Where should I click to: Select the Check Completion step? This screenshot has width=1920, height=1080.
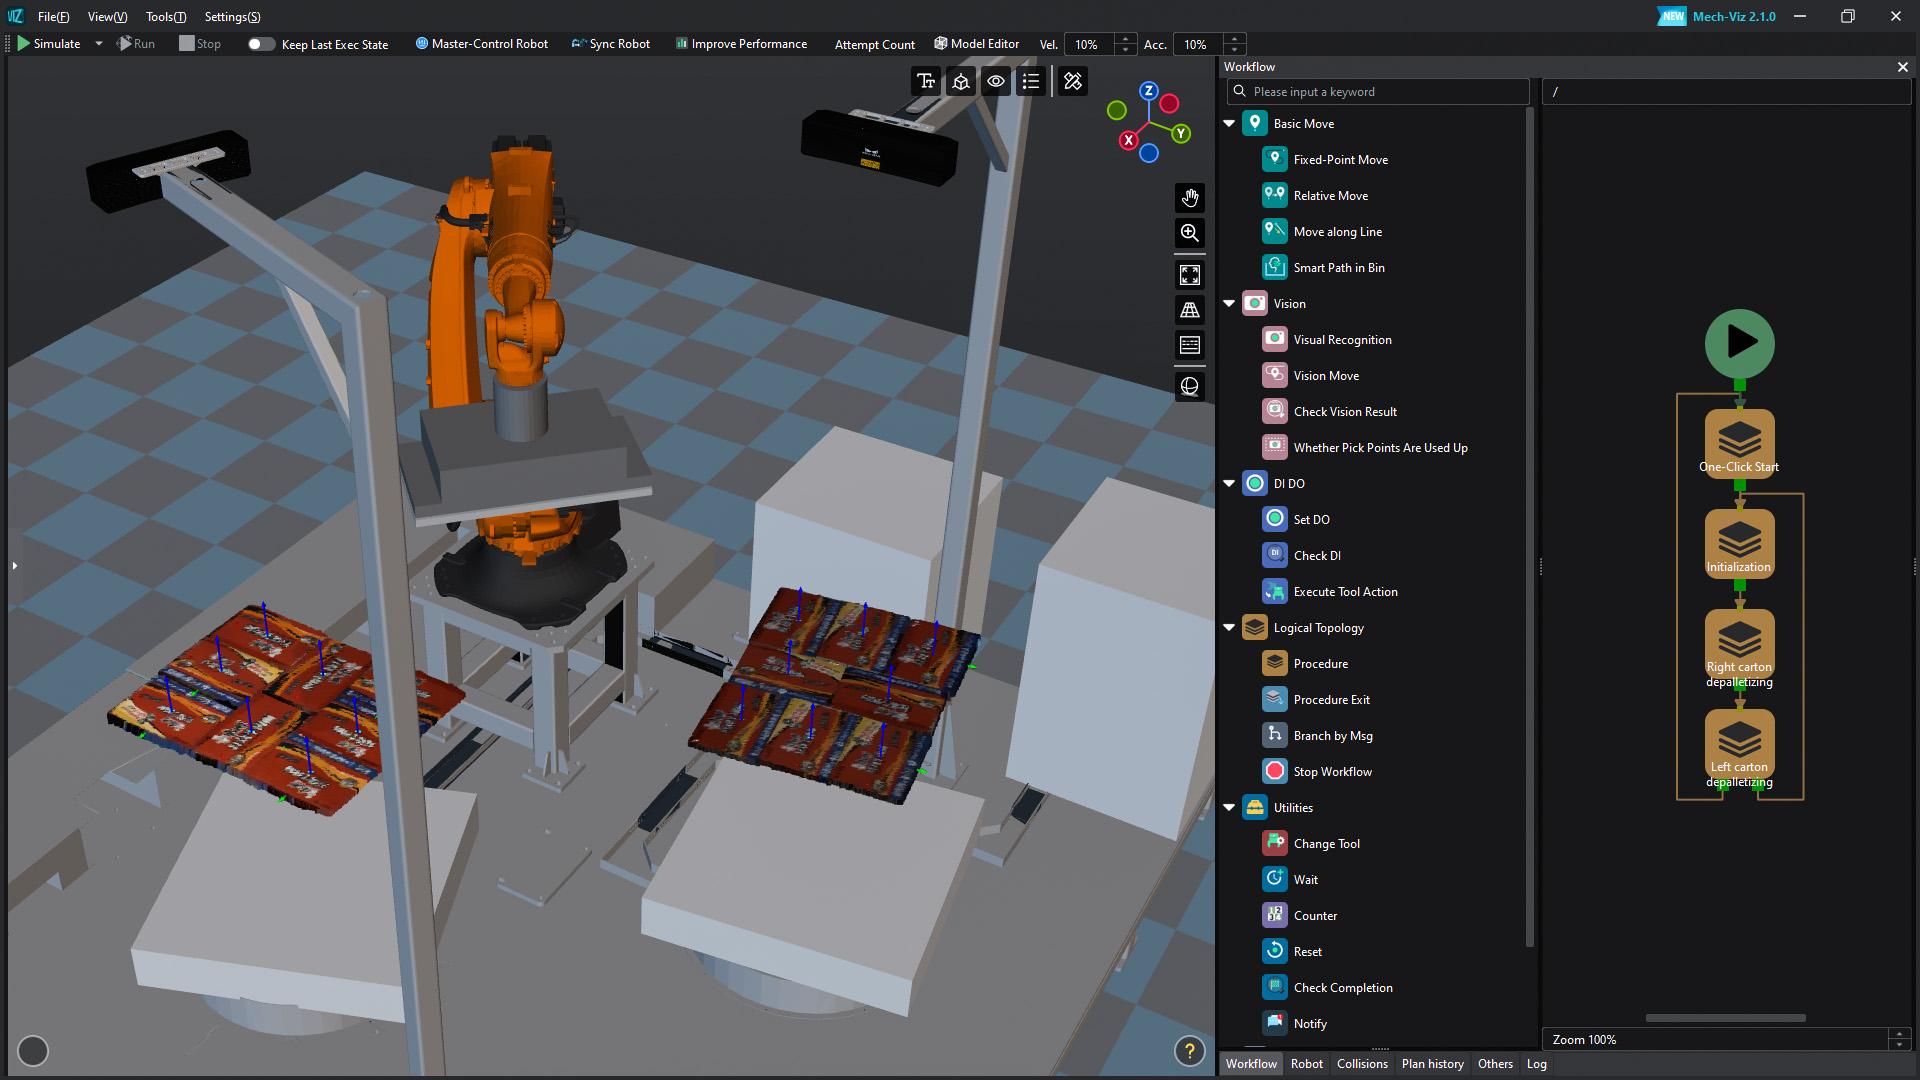1343,988
